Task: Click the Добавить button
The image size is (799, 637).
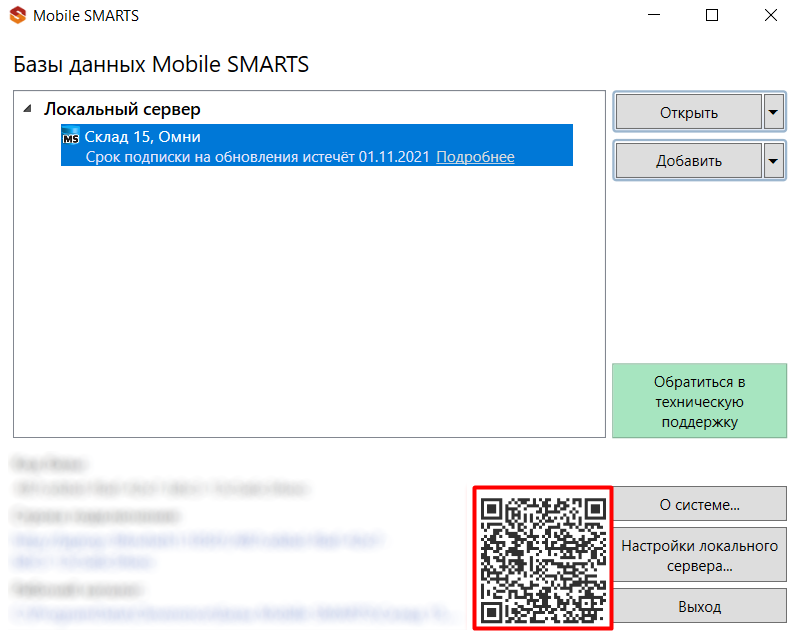Action: [x=689, y=161]
